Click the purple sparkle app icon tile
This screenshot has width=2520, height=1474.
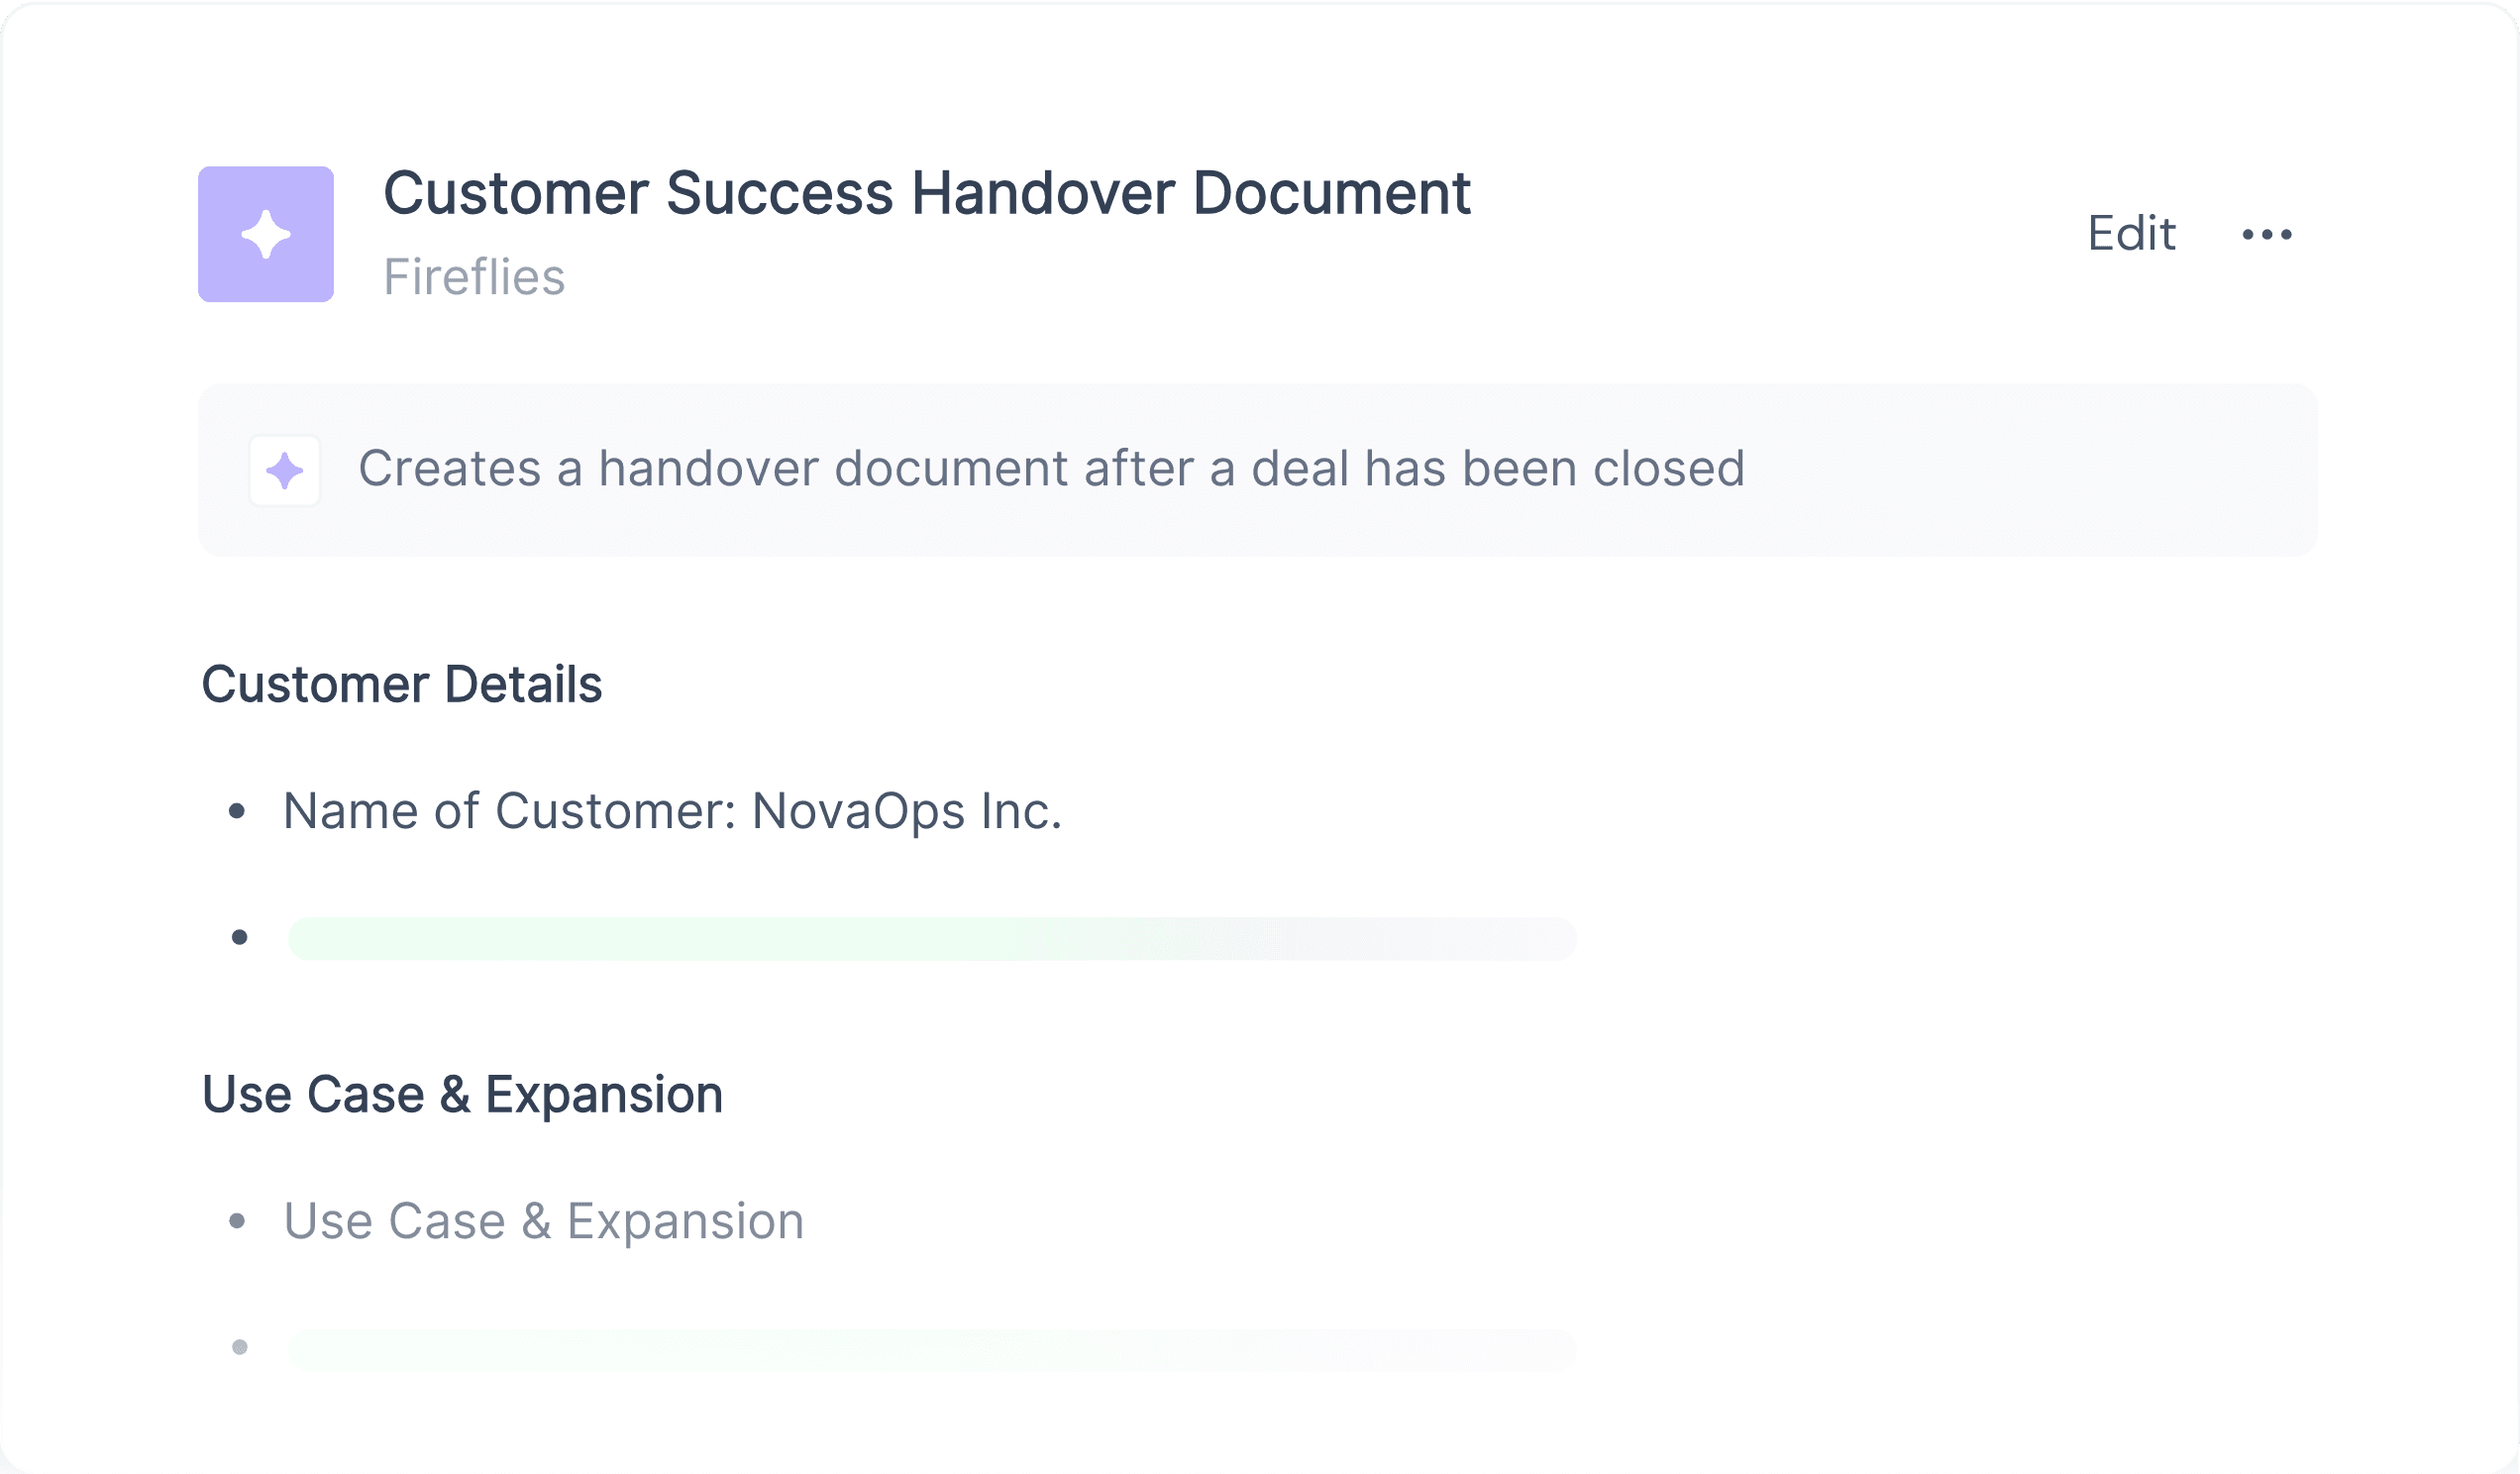[266, 234]
